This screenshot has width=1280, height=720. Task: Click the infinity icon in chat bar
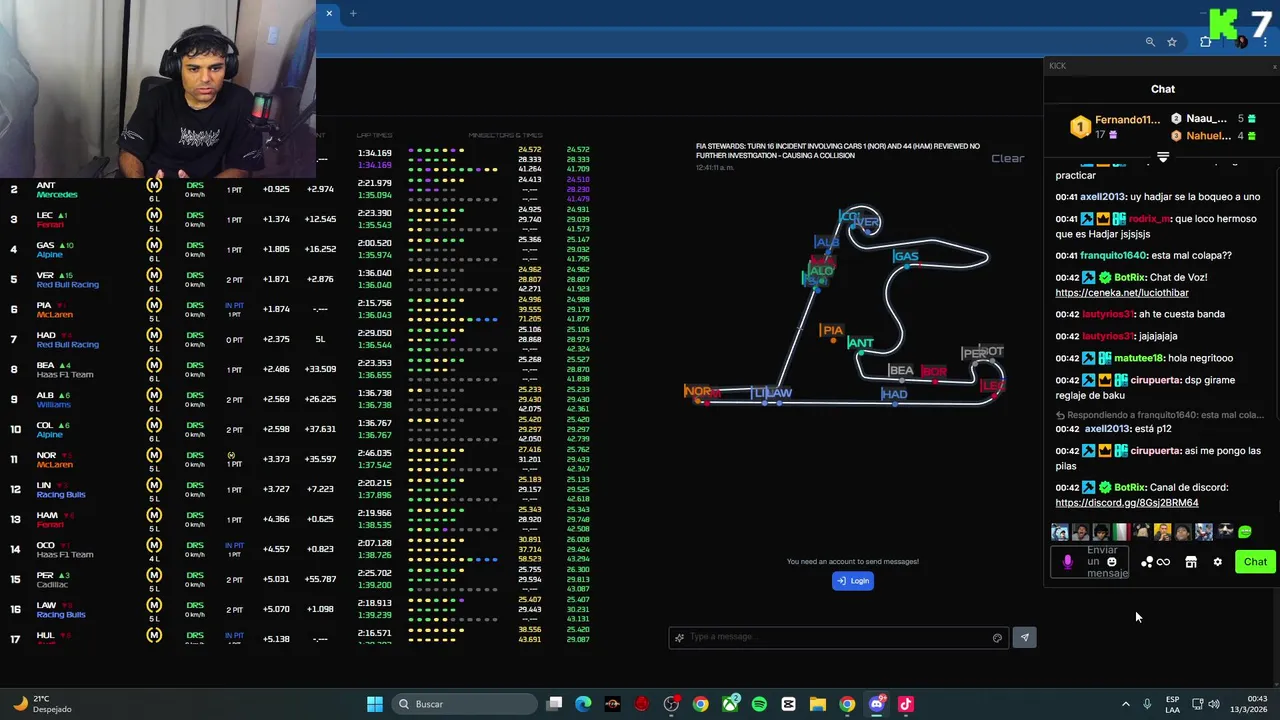(1163, 562)
